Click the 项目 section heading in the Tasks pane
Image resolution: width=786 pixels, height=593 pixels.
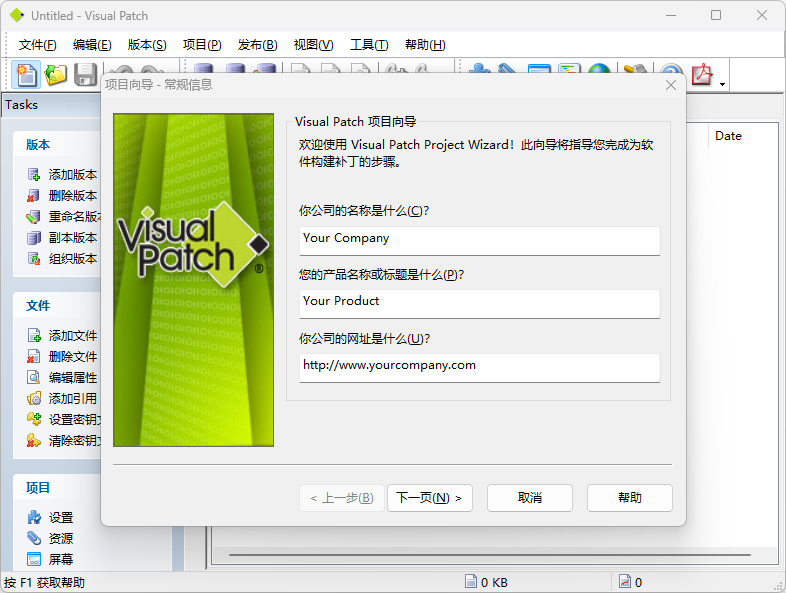tap(38, 488)
